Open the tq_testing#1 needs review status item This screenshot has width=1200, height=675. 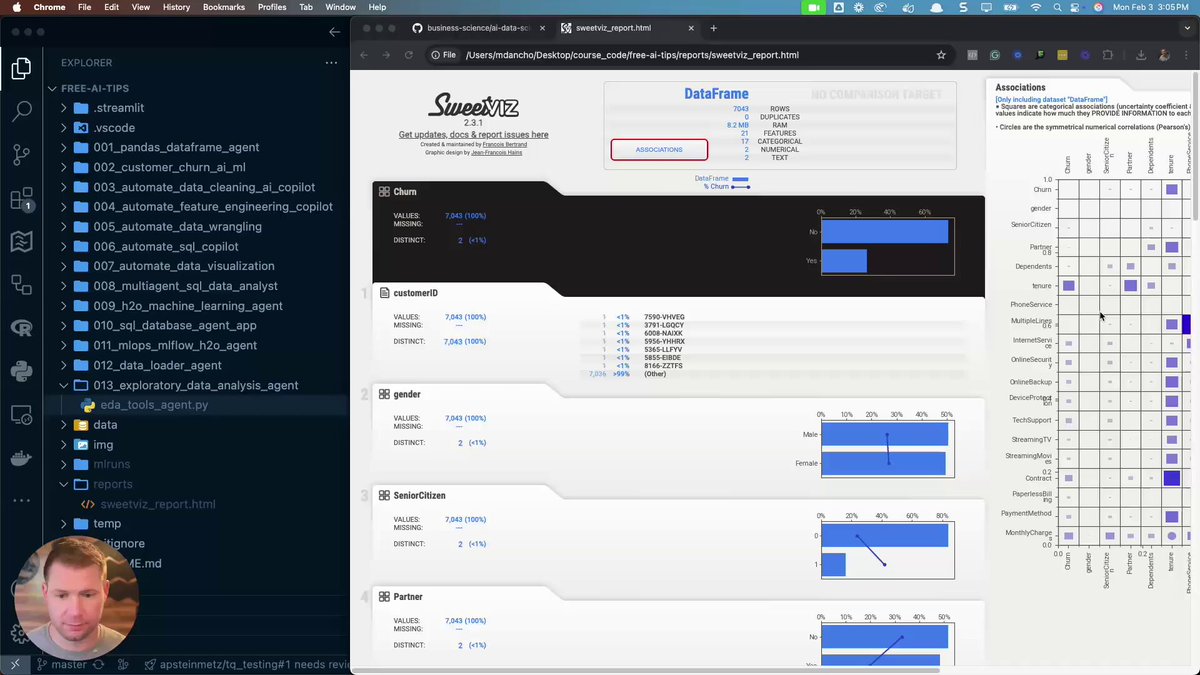pyautogui.click(x=248, y=664)
